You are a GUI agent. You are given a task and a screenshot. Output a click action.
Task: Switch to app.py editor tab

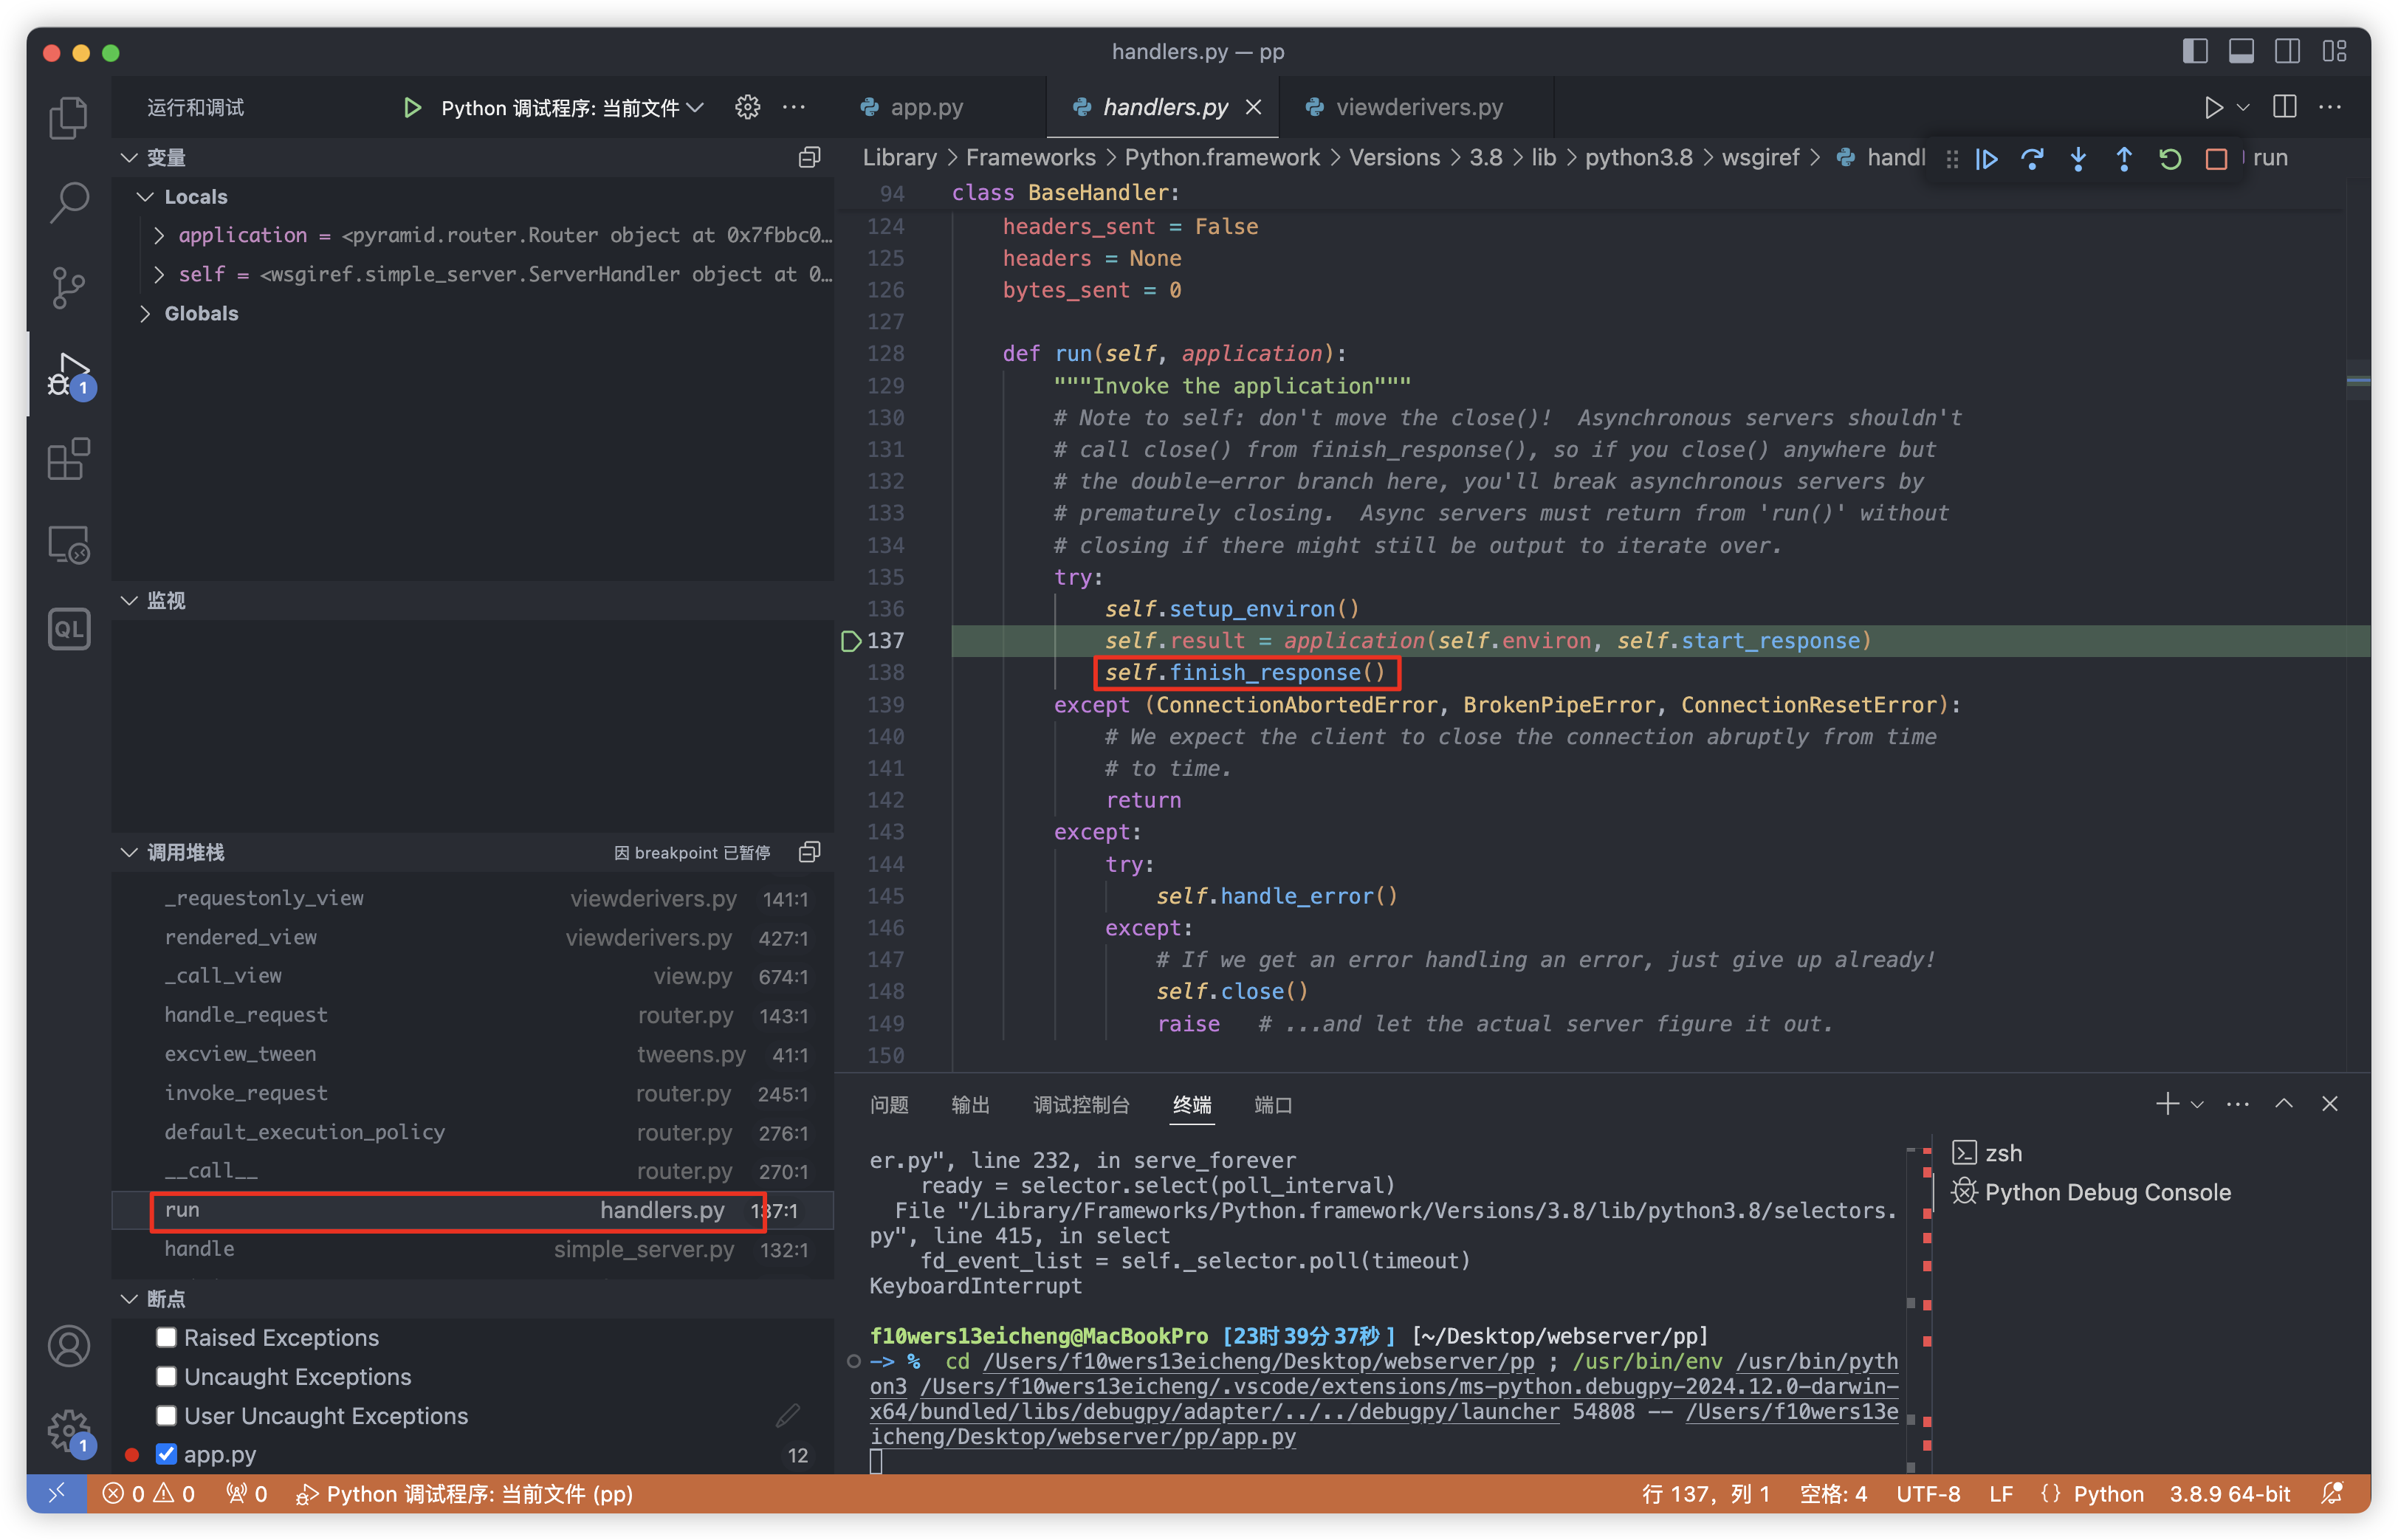click(926, 107)
